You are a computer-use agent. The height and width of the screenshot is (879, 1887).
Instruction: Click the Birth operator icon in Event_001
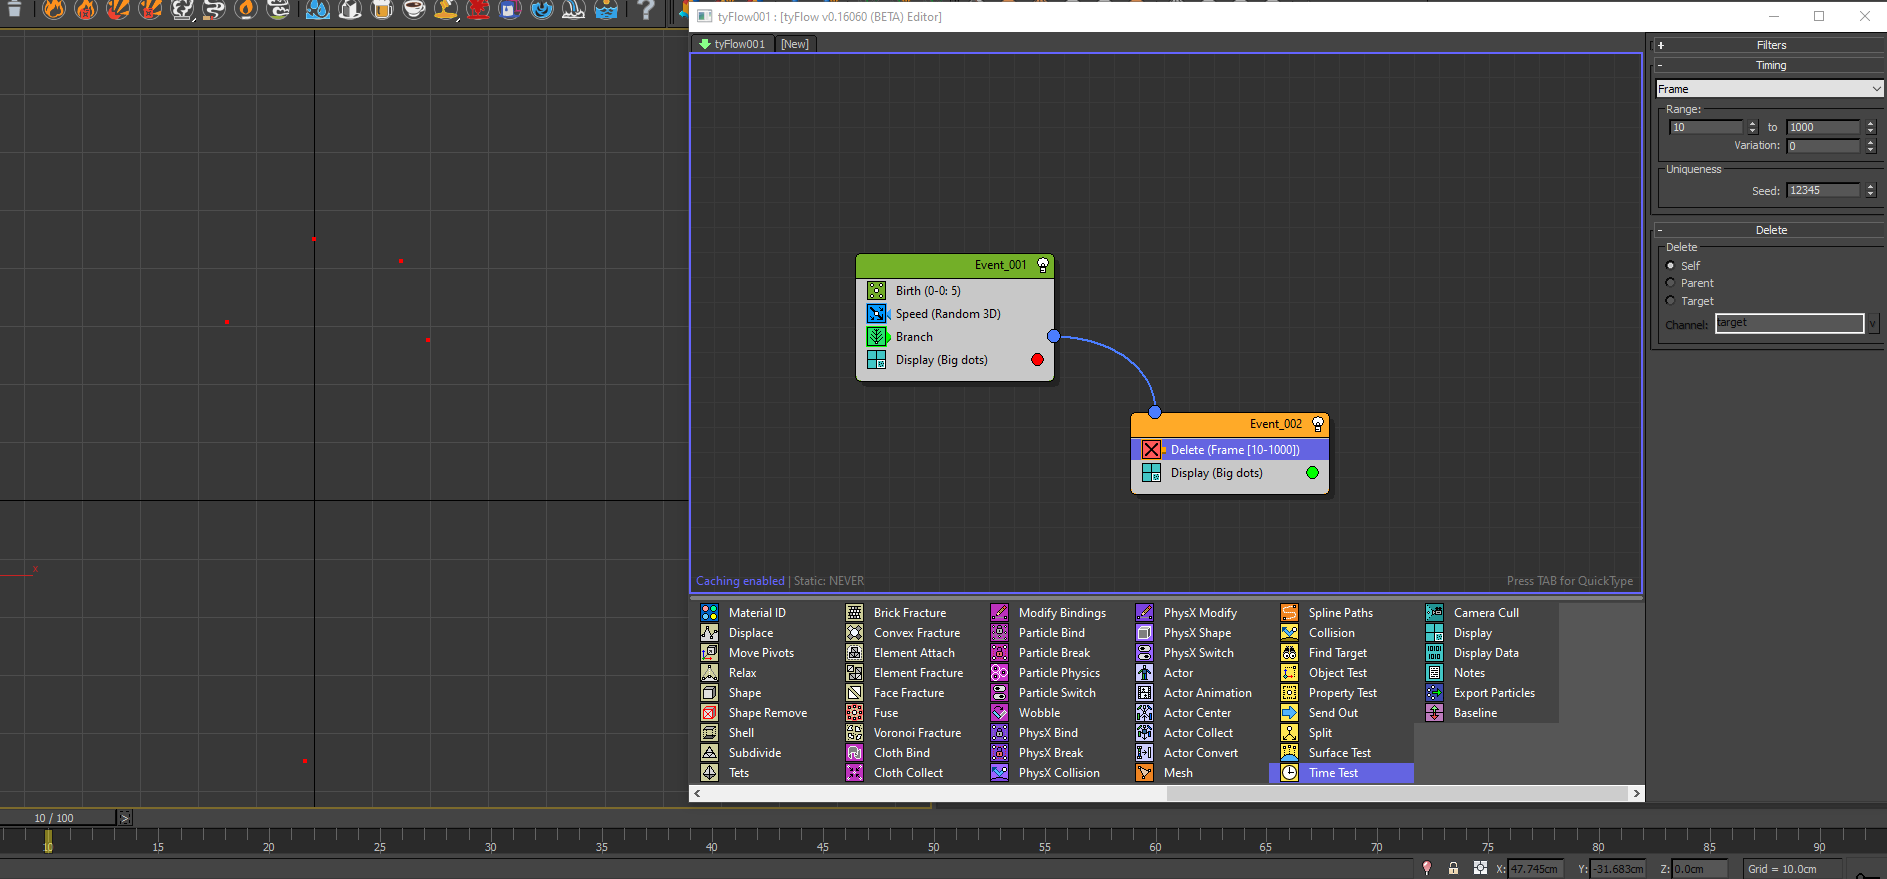click(x=877, y=291)
